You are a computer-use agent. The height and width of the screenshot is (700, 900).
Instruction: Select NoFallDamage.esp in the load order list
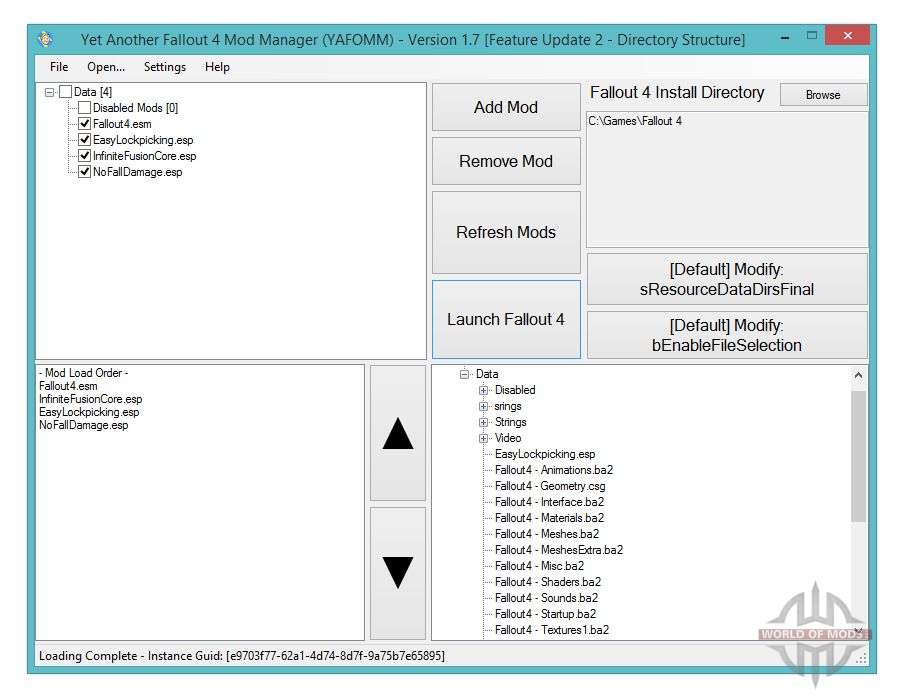coord(84,426)
